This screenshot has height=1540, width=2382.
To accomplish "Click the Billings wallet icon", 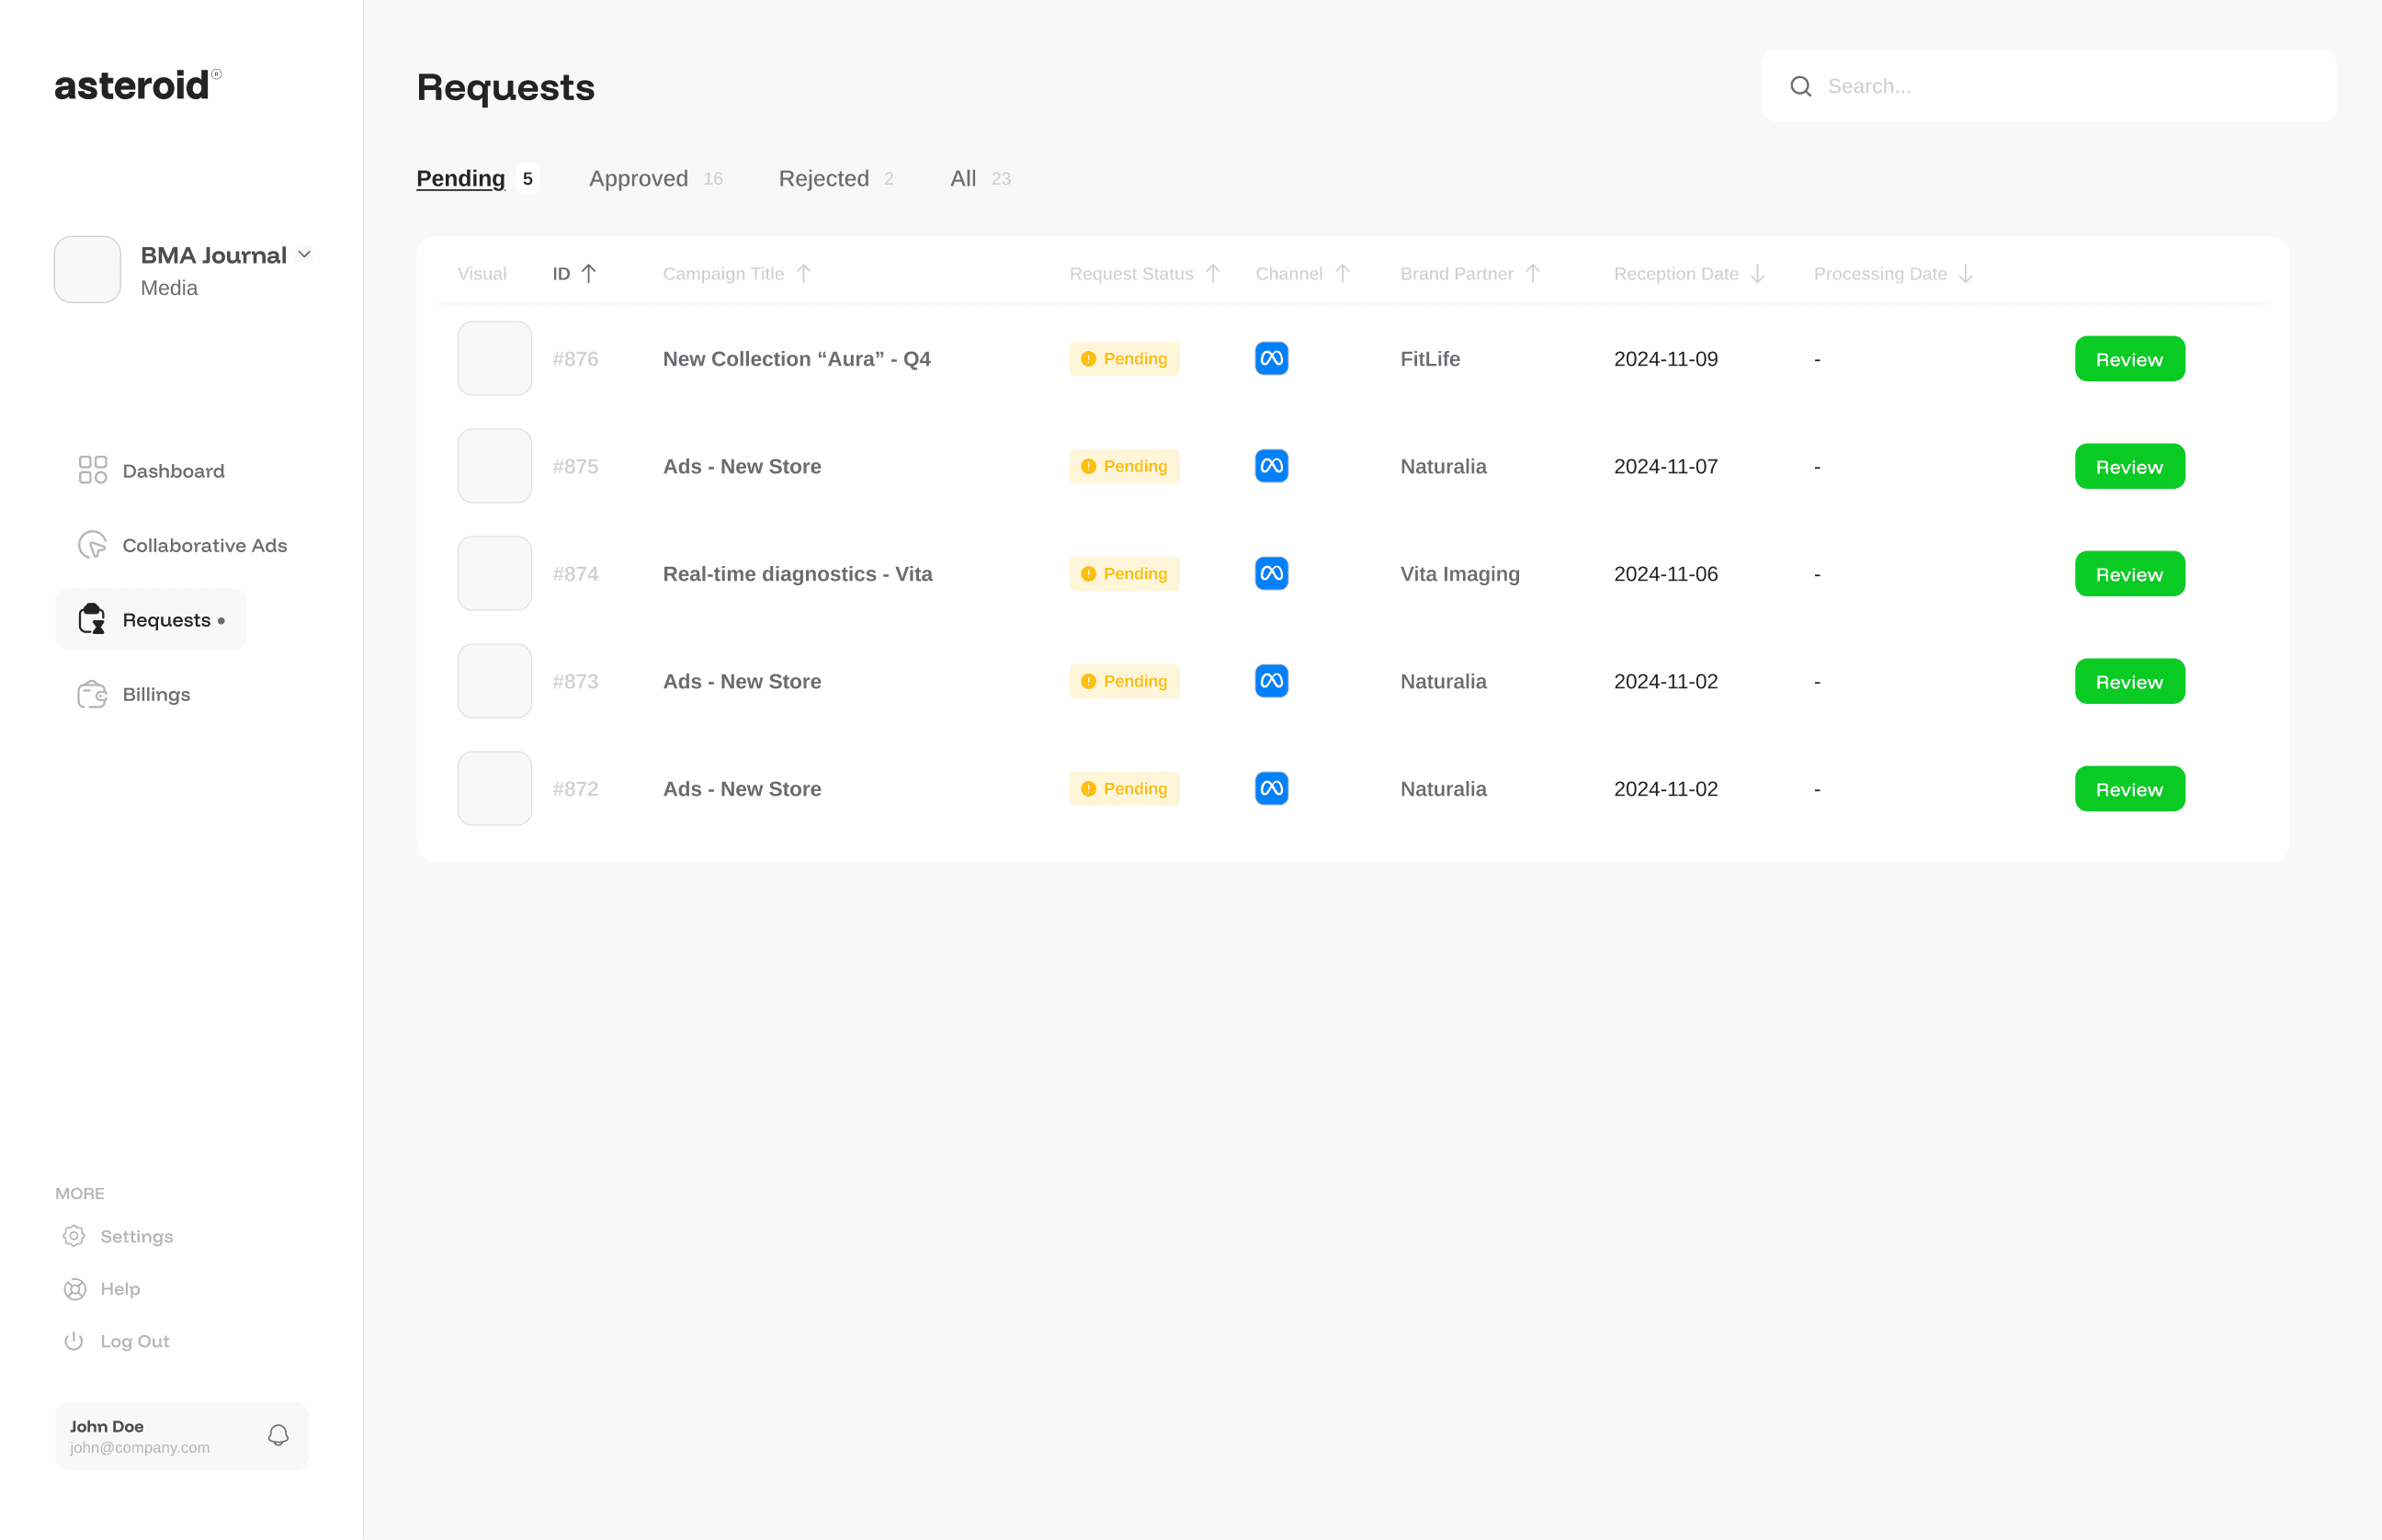I will tap(92, 694).
